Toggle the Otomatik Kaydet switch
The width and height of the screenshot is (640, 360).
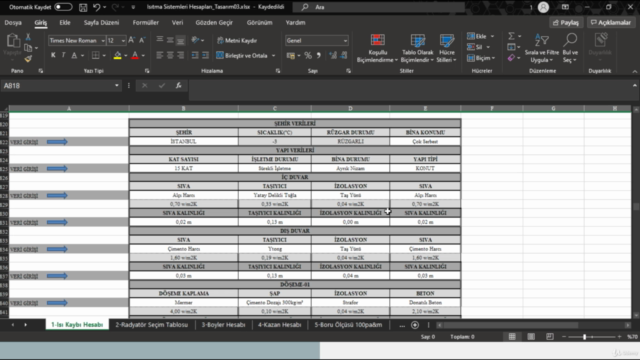[x=63, y=7]
